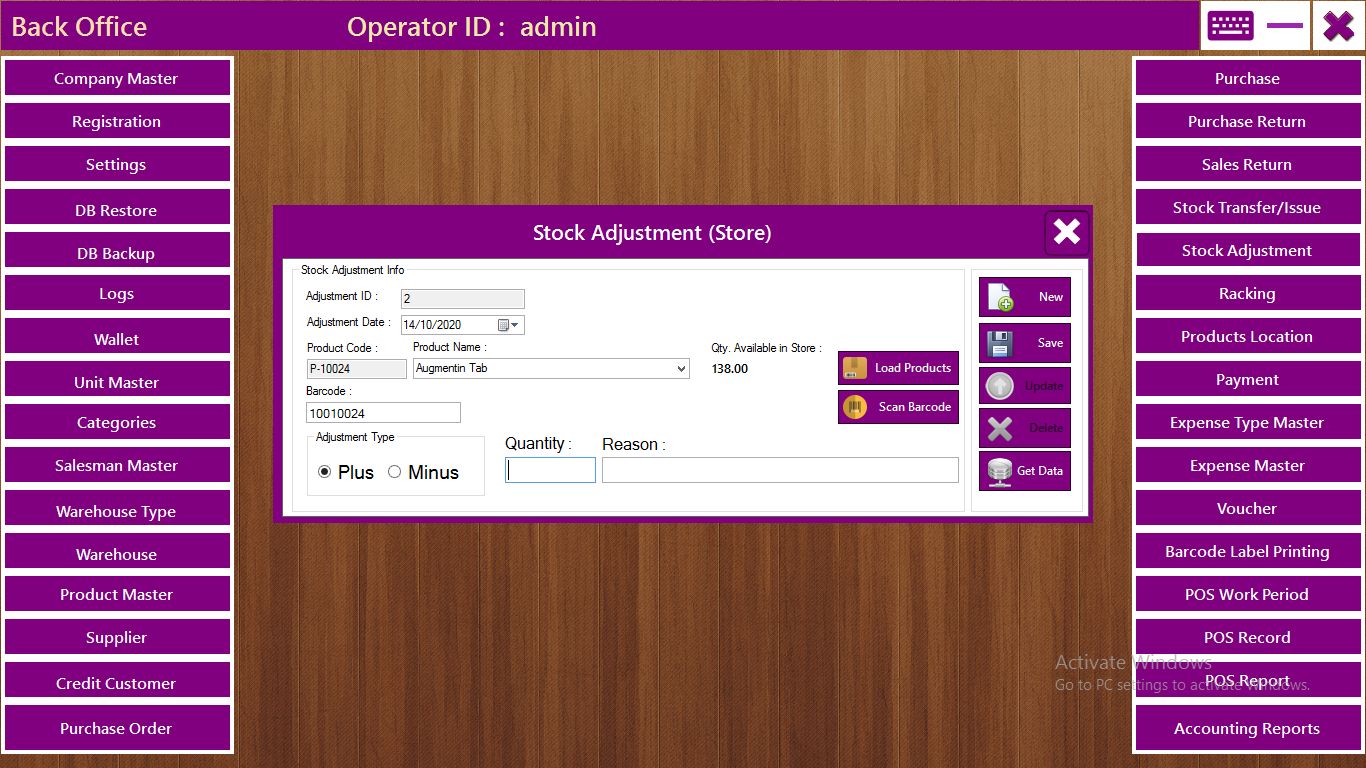Screen dimensions: 1366x768
Task: Open the Registration module
Action: coord(117,121)
